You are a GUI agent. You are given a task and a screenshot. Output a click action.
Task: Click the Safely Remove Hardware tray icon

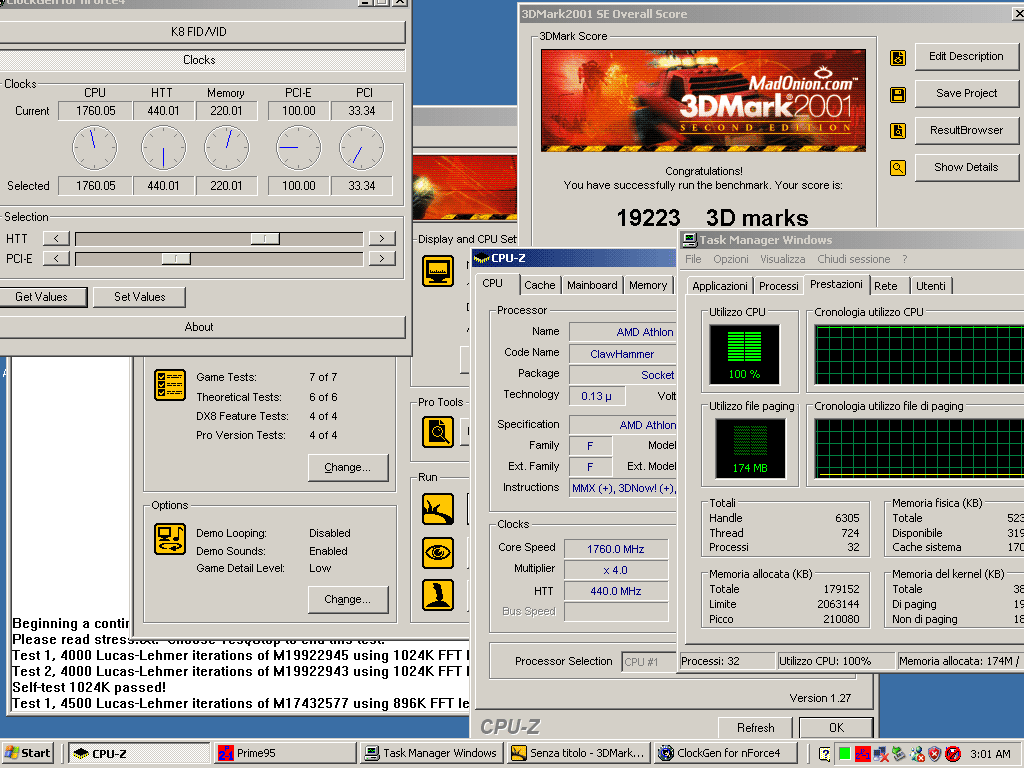(899, 754)
